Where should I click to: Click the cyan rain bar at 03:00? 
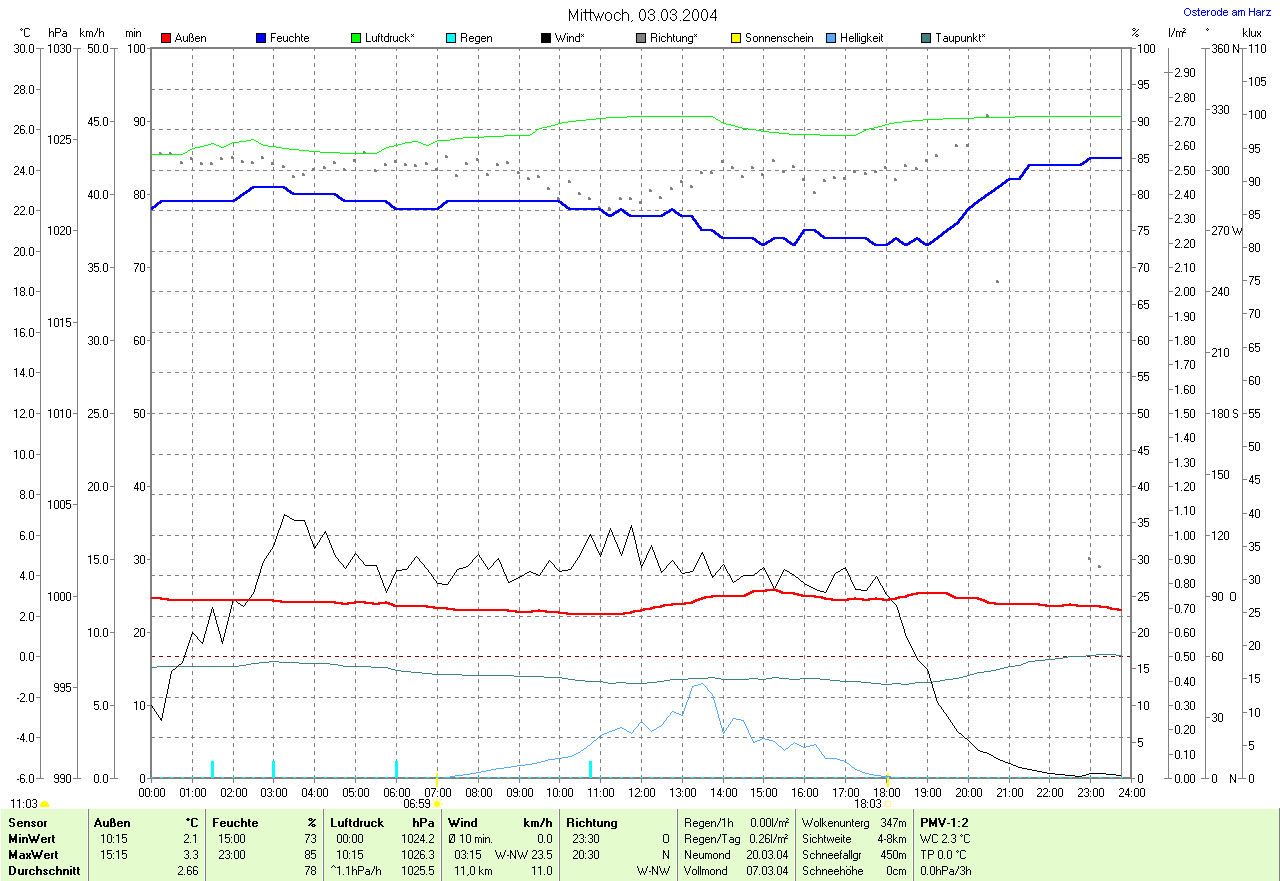pyautogui.click(x=274, y=768)
